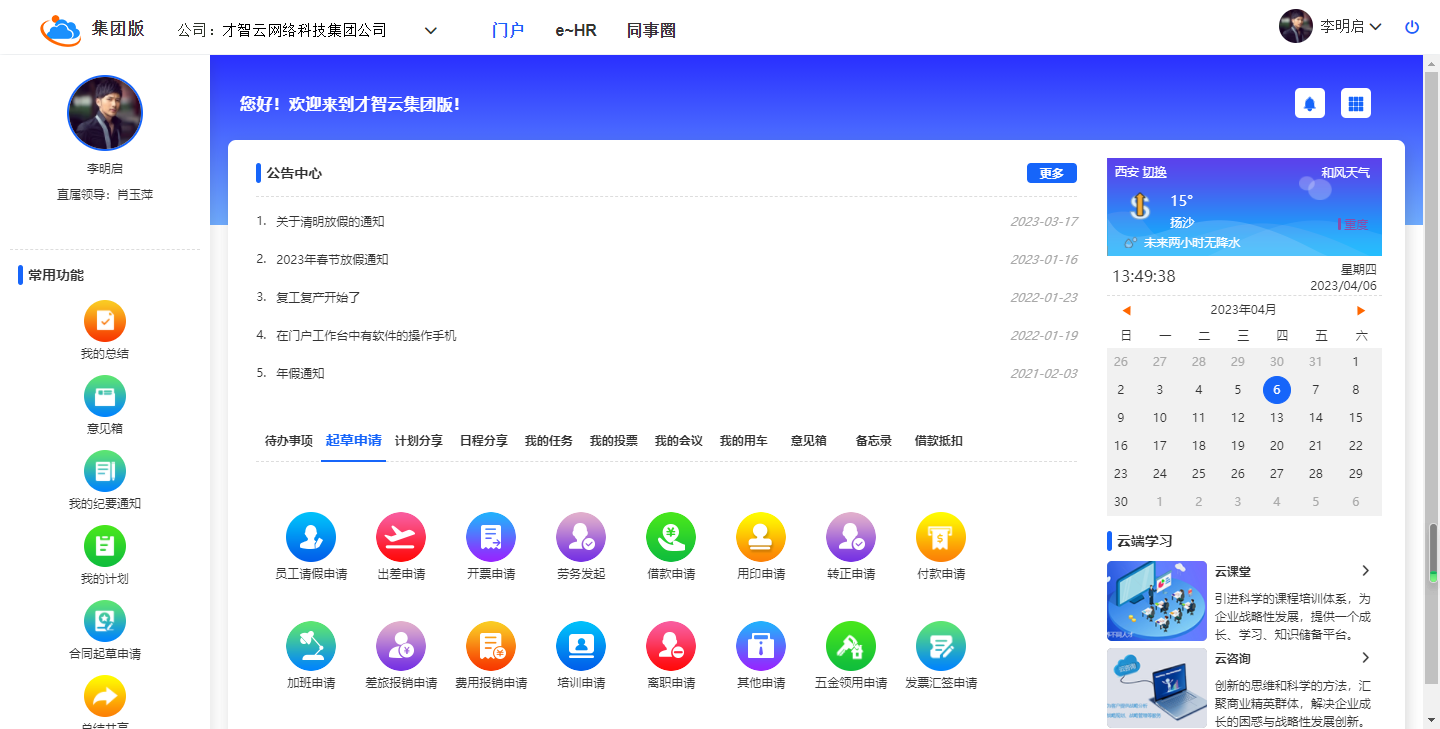1440x729 pixels.
Task: Select the 转正申请 probation confirmation icon
Action: (x=850, y=536)
